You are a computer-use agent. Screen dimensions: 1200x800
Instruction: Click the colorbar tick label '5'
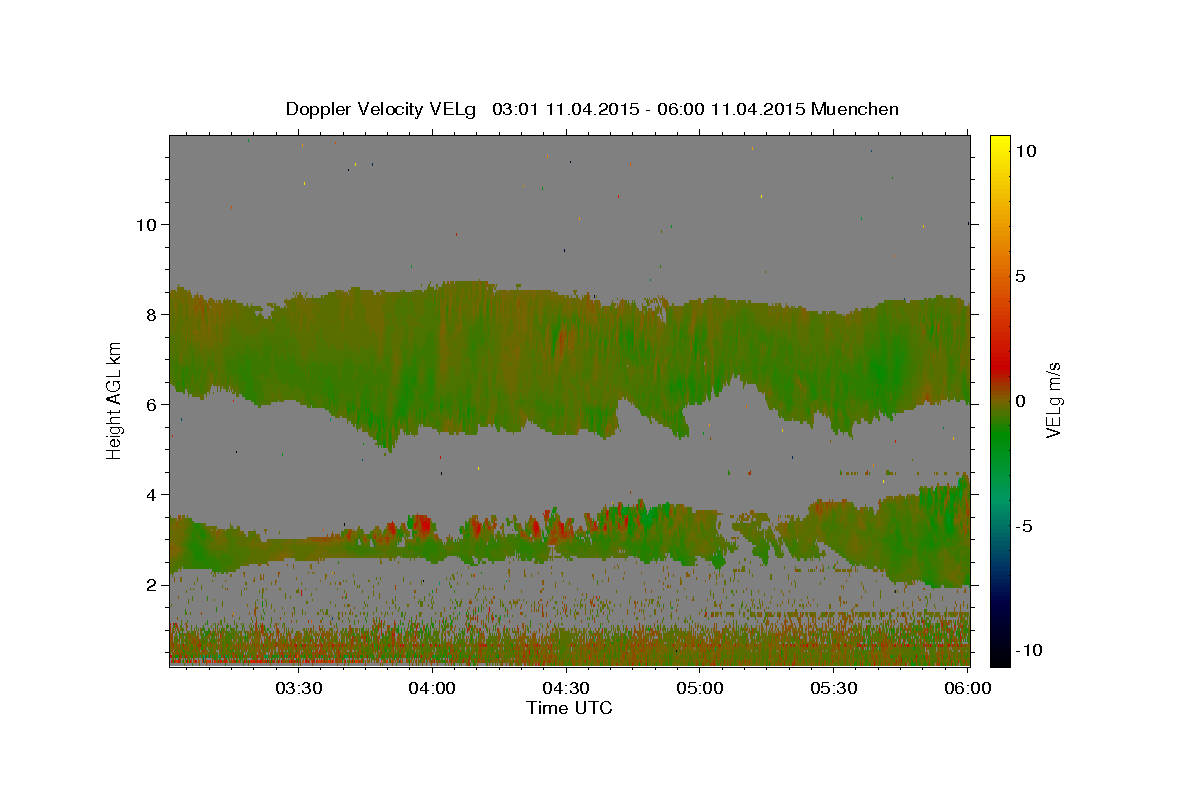[x=1020, y=275]
